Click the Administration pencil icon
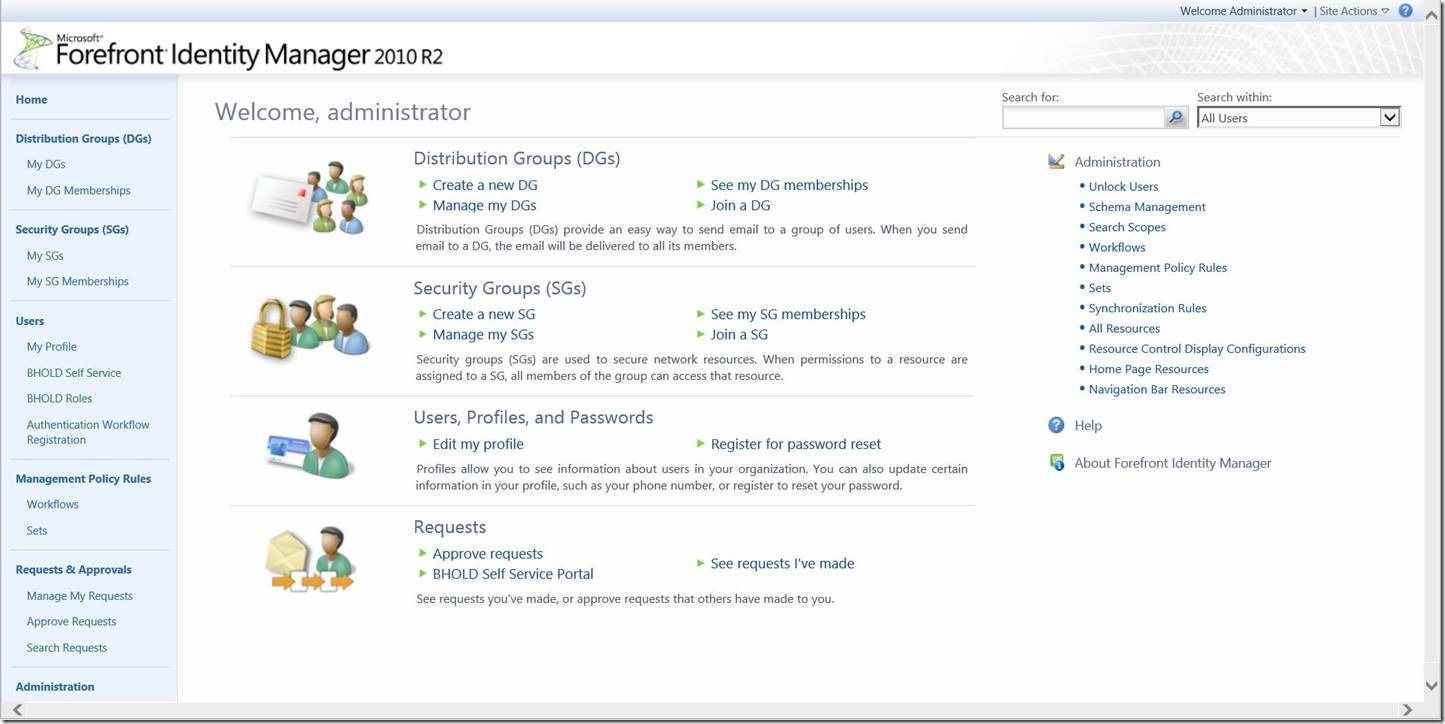 [1056, 161]
